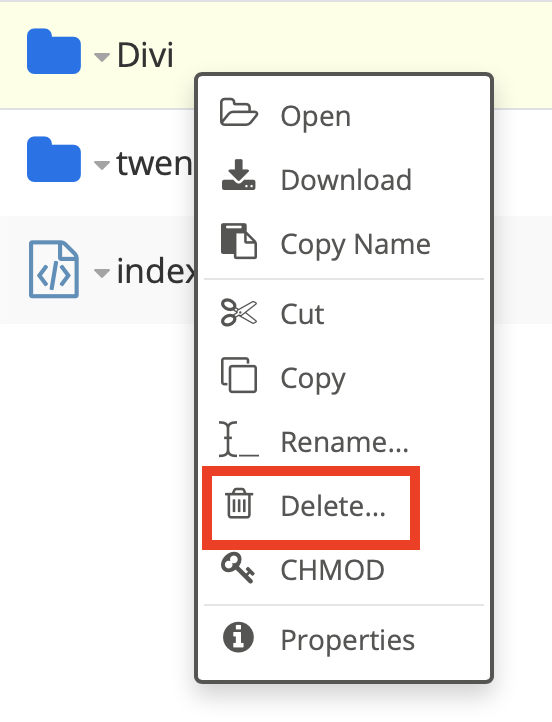The height and width of the screenshot is (722, 552).
Task: Click the index code file icon
Action: point(54,269)
